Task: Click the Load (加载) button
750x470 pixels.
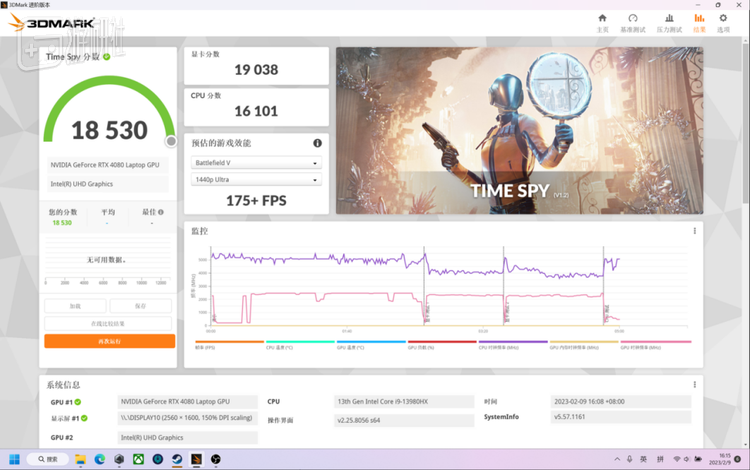Action: click(75, 306)
